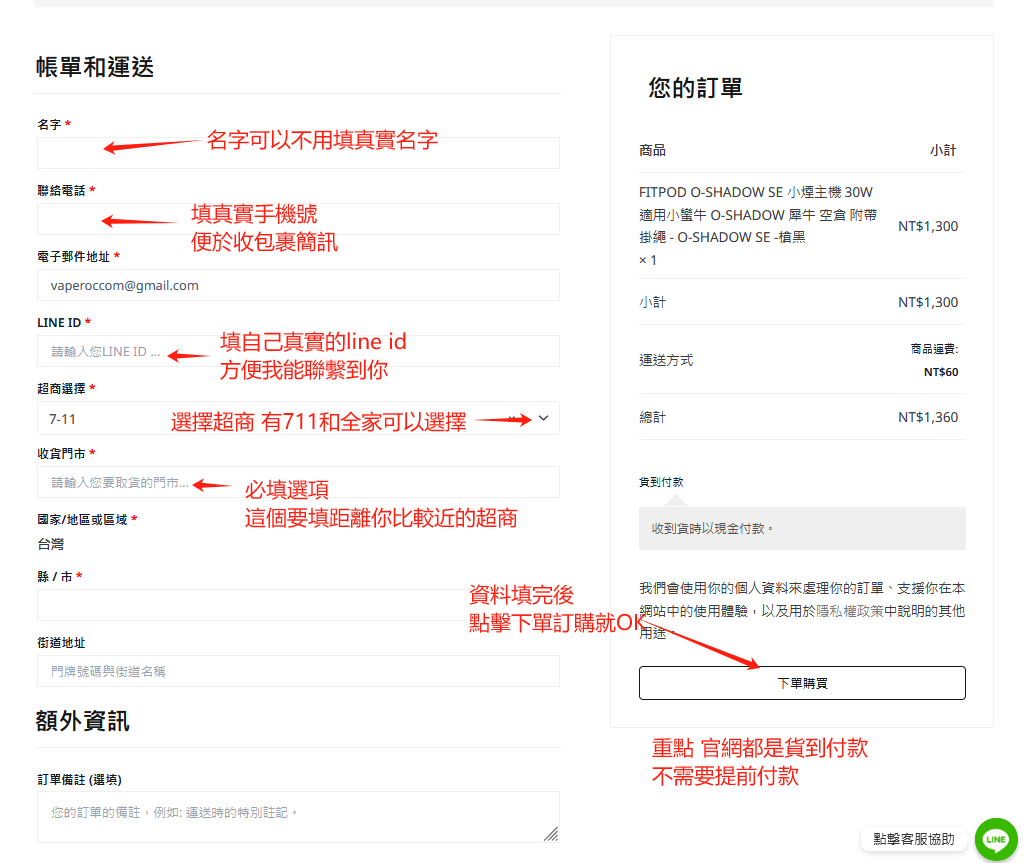Click the 貨到付款 payment method label
1025x863 pixels.
(x=661, y=482)
